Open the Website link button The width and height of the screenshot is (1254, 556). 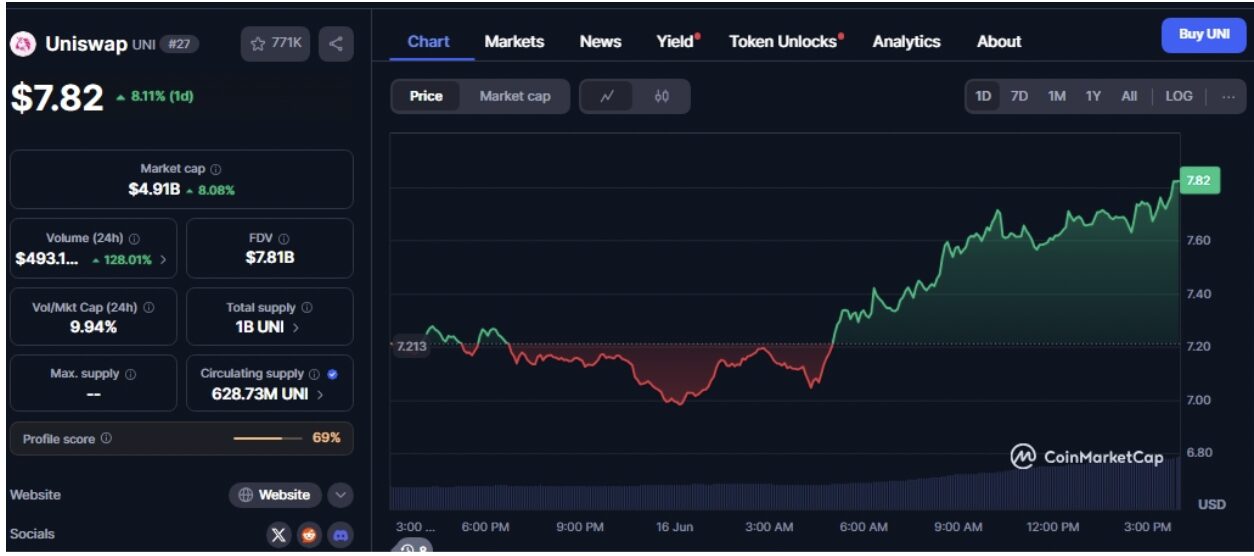[276, 494]
